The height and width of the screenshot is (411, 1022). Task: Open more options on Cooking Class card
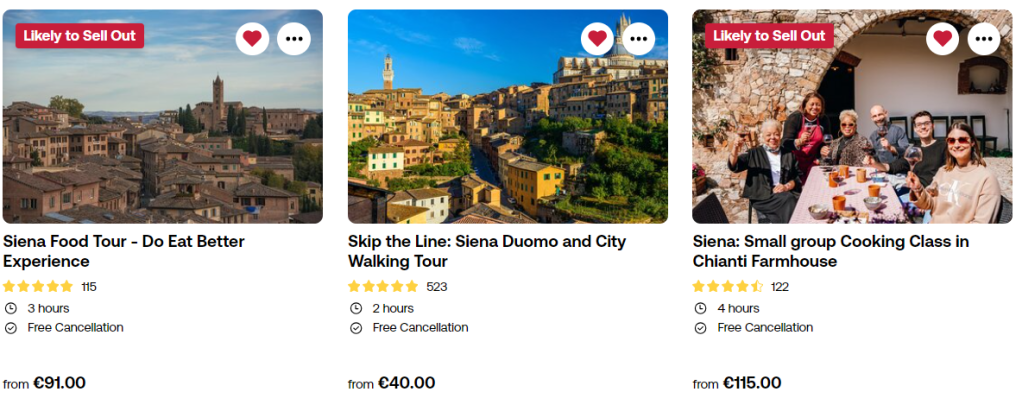pos(984,39)
